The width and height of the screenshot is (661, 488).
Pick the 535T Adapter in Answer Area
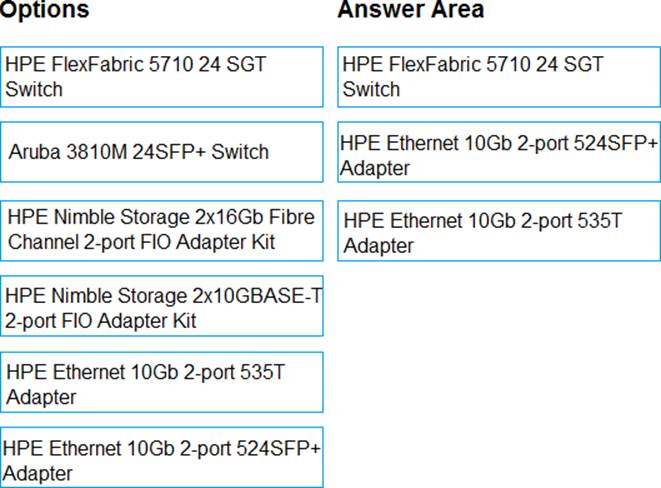498,232
